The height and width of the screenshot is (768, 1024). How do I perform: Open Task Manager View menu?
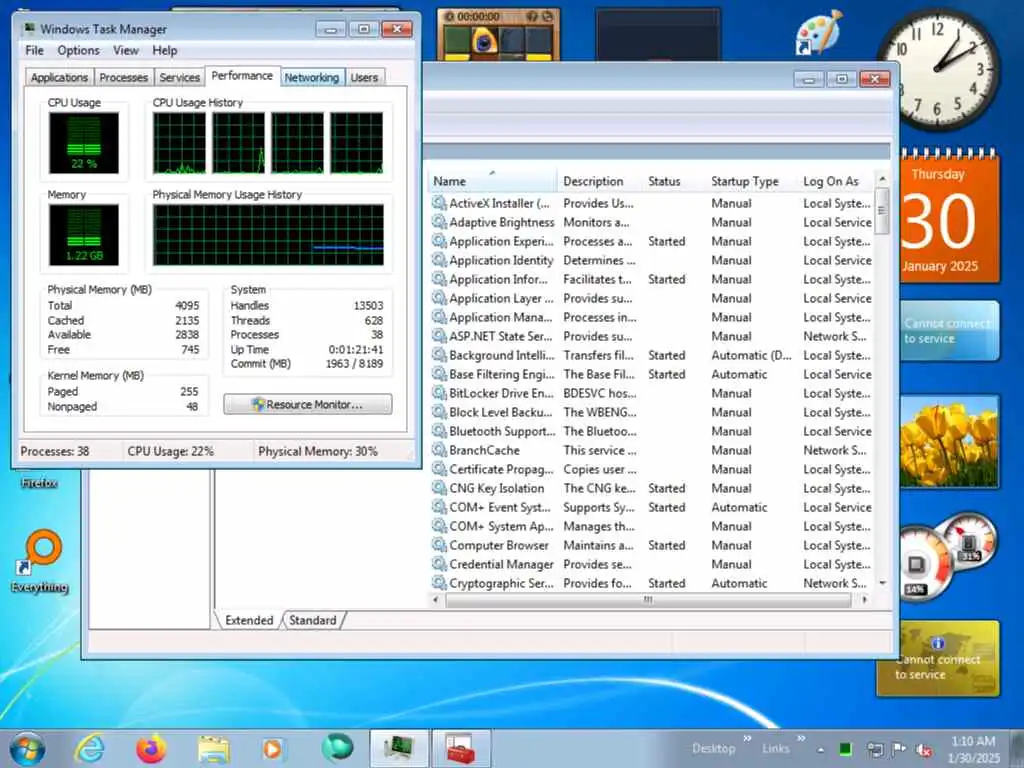[125, 50]
